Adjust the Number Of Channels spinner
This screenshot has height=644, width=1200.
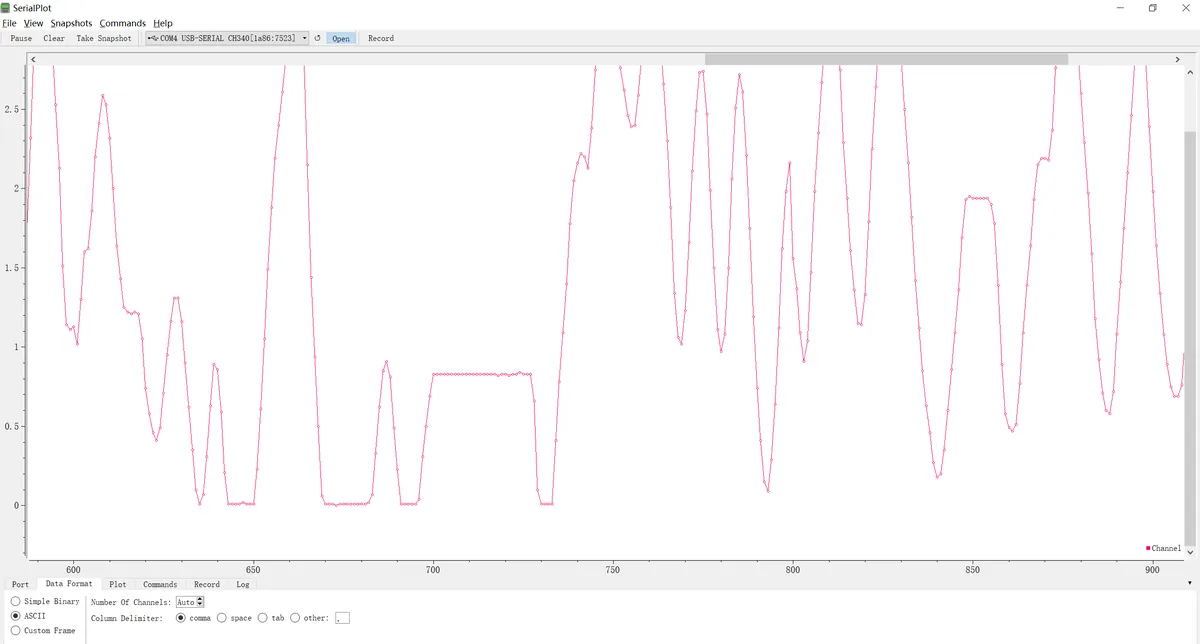click(189, 602)
